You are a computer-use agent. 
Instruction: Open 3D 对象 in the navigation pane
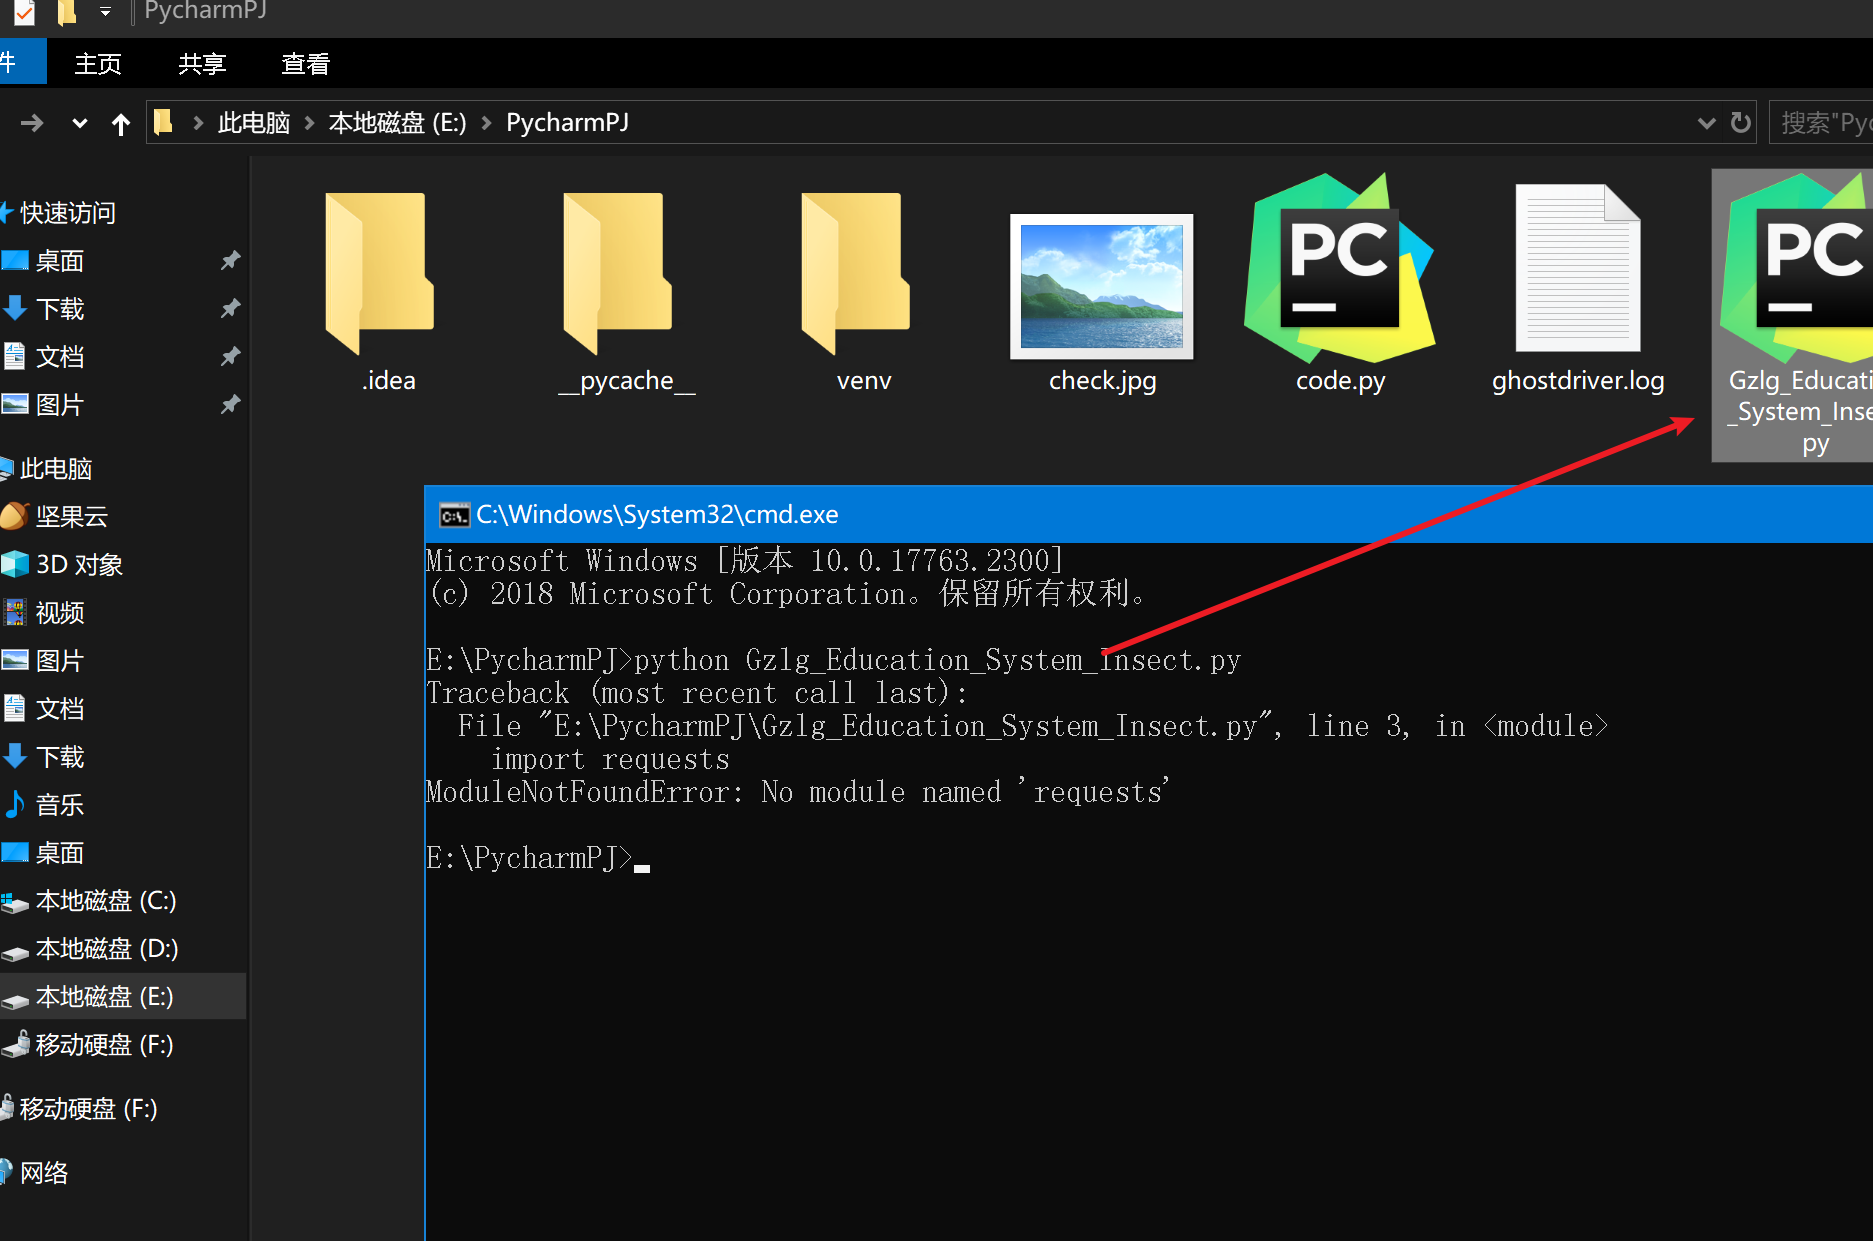coord(79,565)
